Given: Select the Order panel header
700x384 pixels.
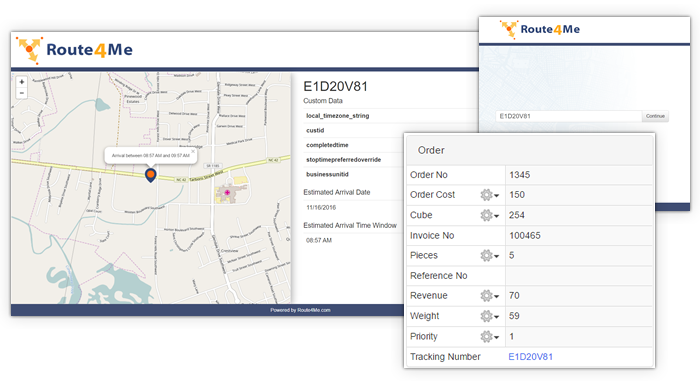Looking at the screenshot, I should (529, 150).
